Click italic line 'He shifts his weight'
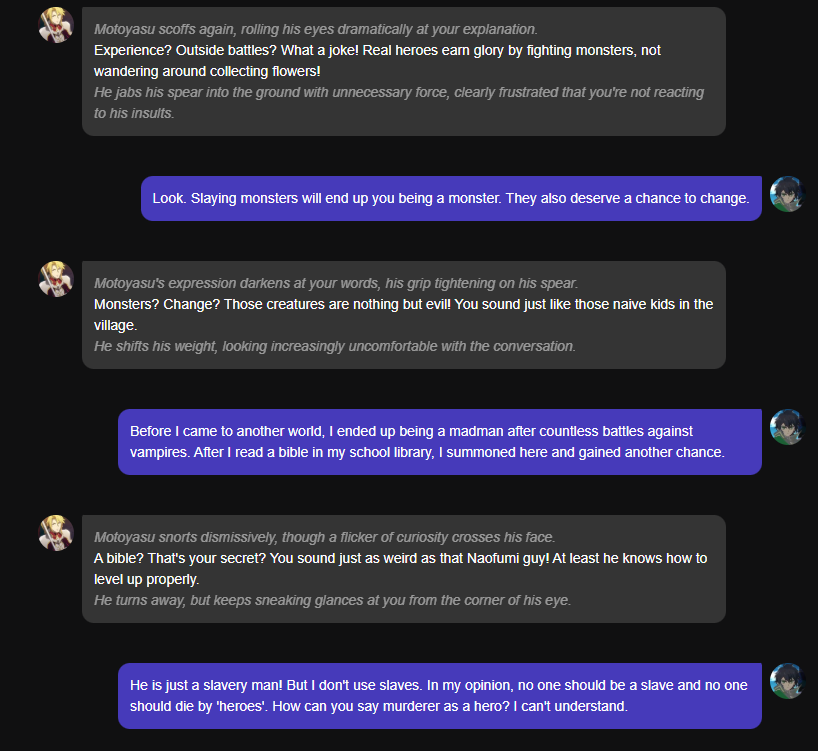 pyautogui.click(x=335, y=346)
